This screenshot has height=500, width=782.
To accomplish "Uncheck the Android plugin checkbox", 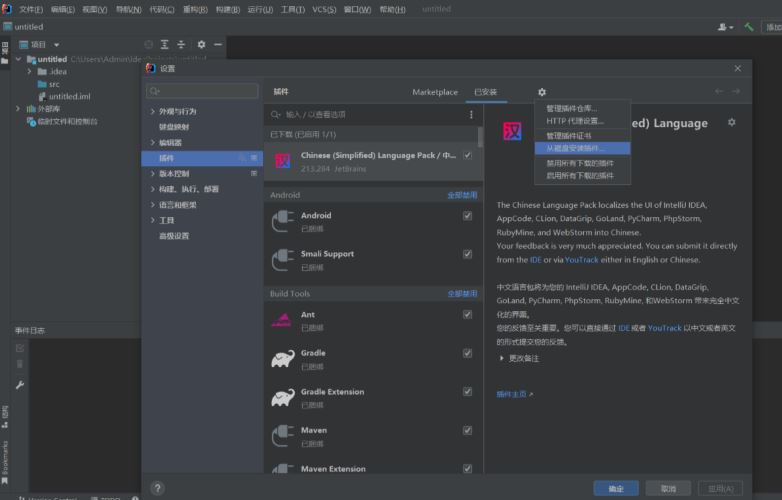I will pyautogui.click(x=467, y=216).
